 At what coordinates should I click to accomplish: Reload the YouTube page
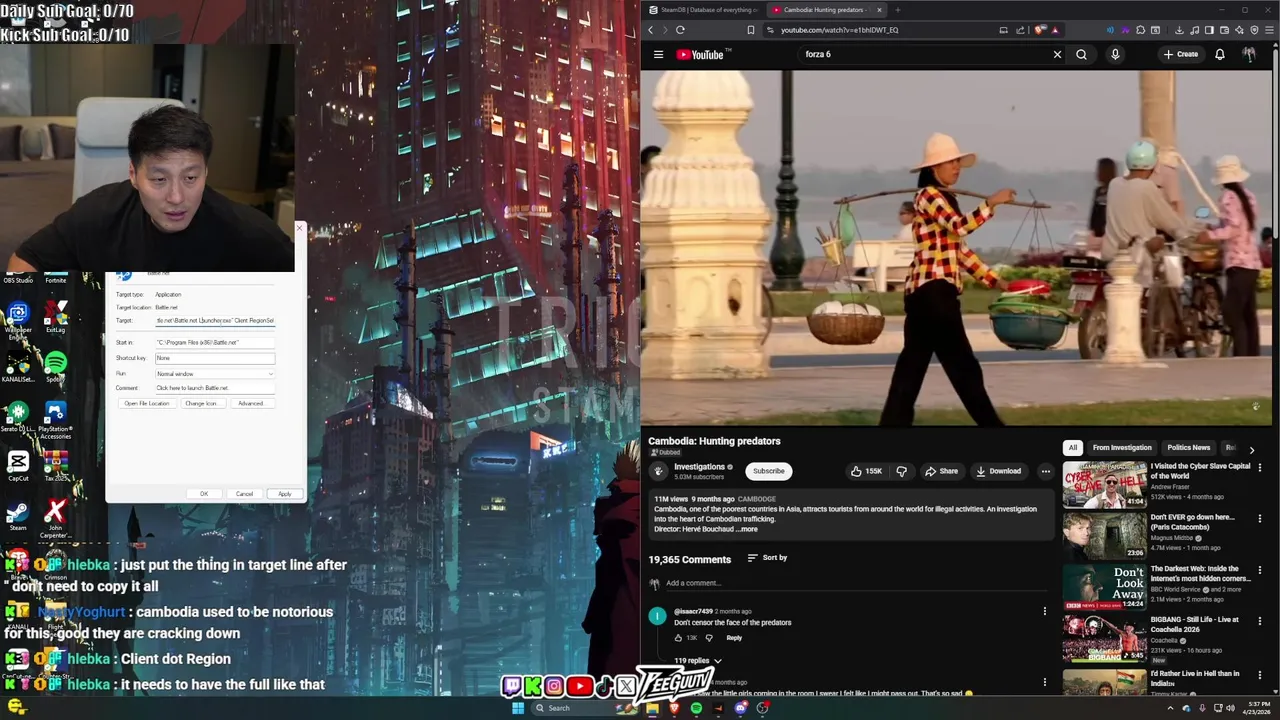tap(680, 30)
